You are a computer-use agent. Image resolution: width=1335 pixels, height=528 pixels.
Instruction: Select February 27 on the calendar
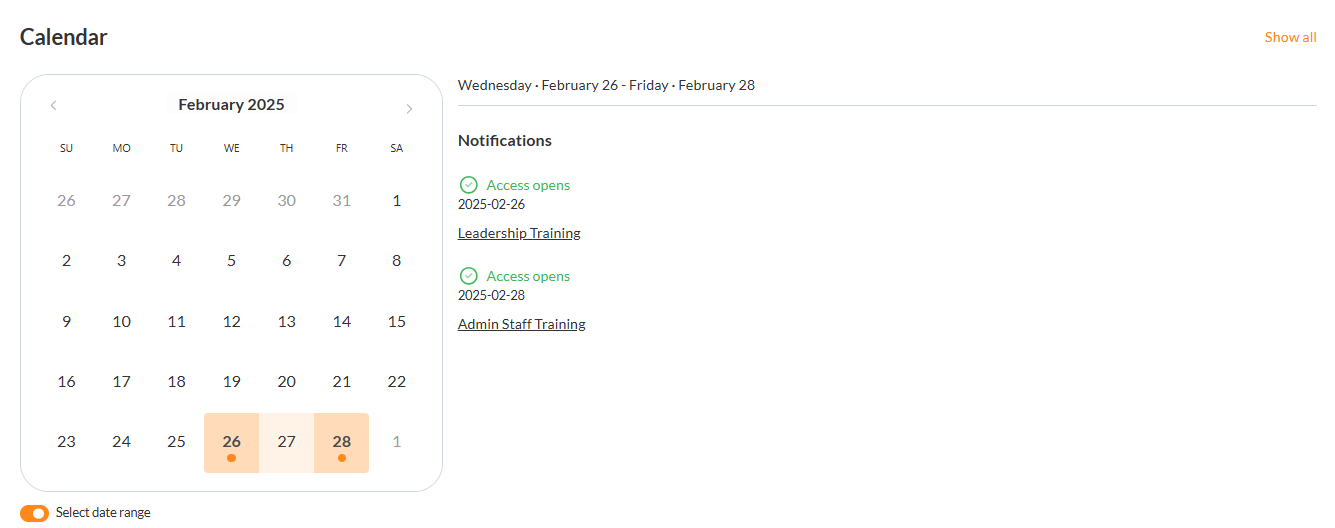(287, 442)
